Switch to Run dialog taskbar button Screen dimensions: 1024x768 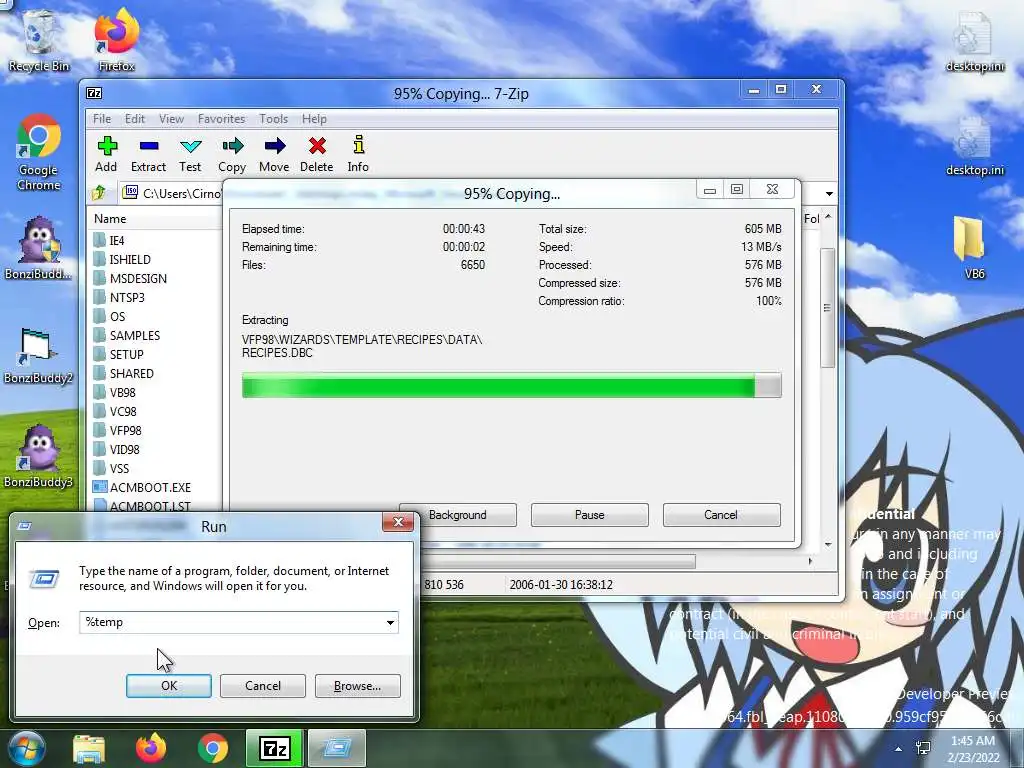click(x=337, y=748)
